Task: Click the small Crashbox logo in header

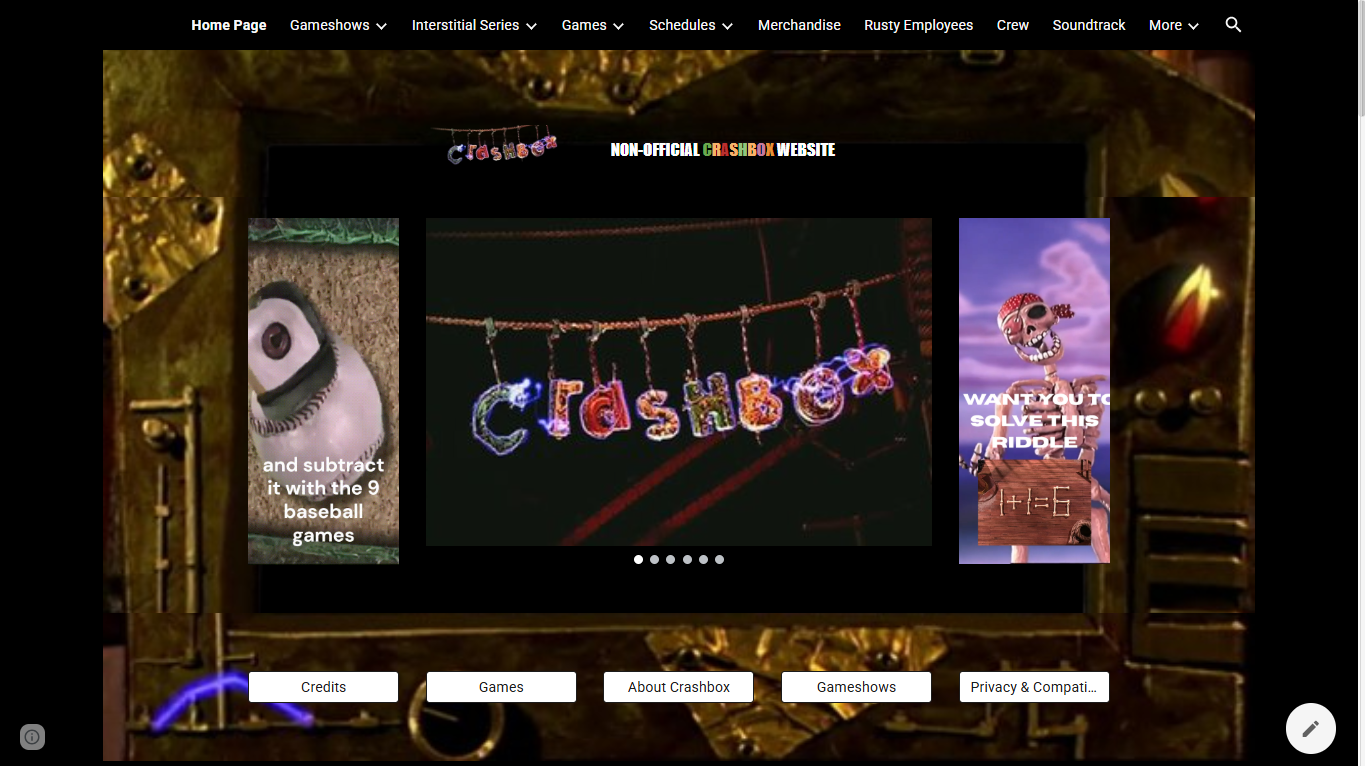Action: (501, 148)
